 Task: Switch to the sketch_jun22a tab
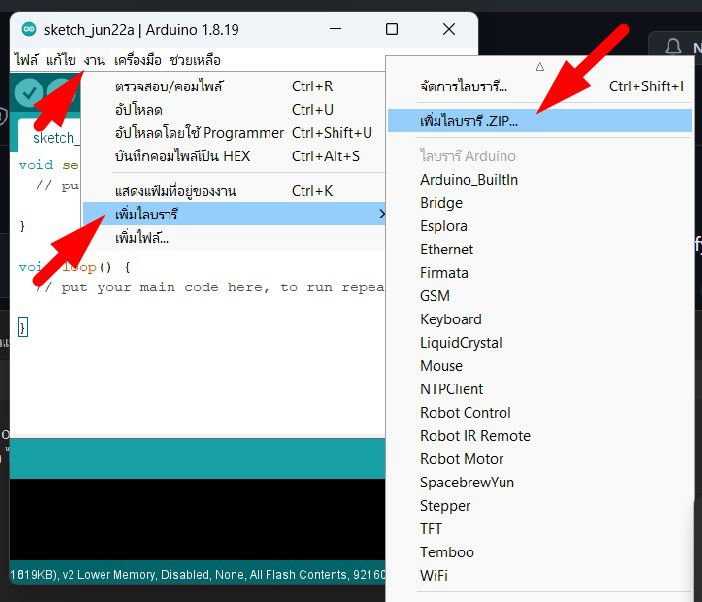[55, 138]
